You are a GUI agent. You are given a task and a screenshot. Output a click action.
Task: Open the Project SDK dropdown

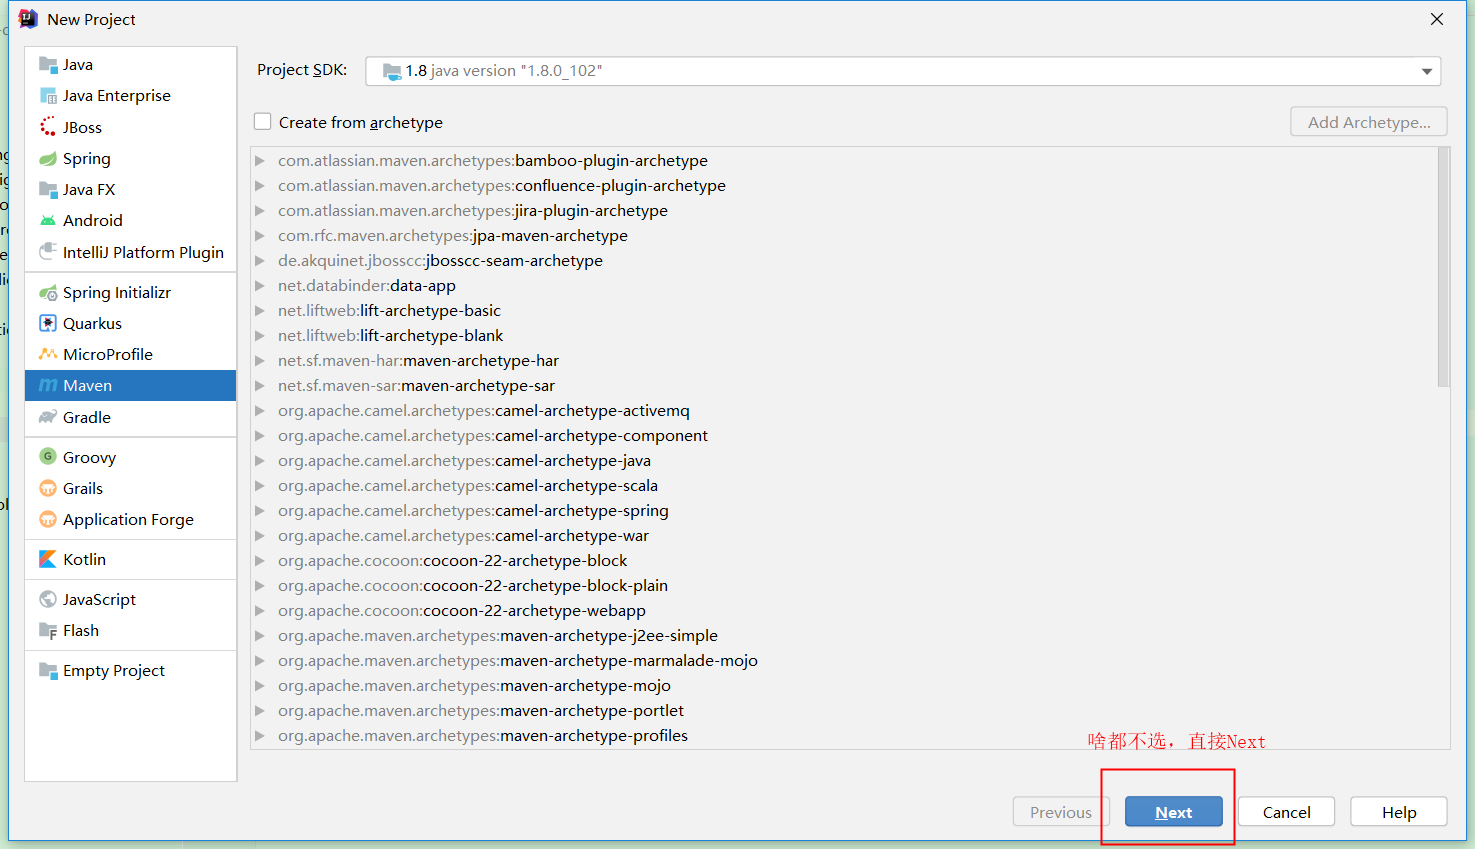pyautogui.click(x=903, y=71)
